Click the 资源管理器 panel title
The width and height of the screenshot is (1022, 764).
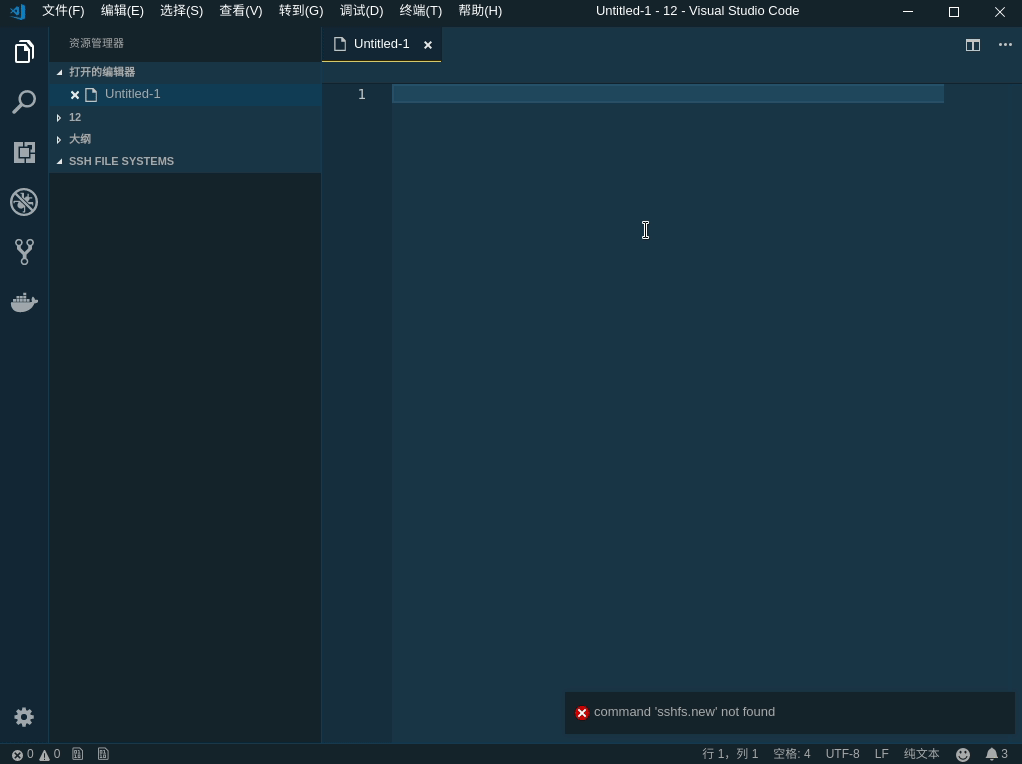tap(96, 43)
